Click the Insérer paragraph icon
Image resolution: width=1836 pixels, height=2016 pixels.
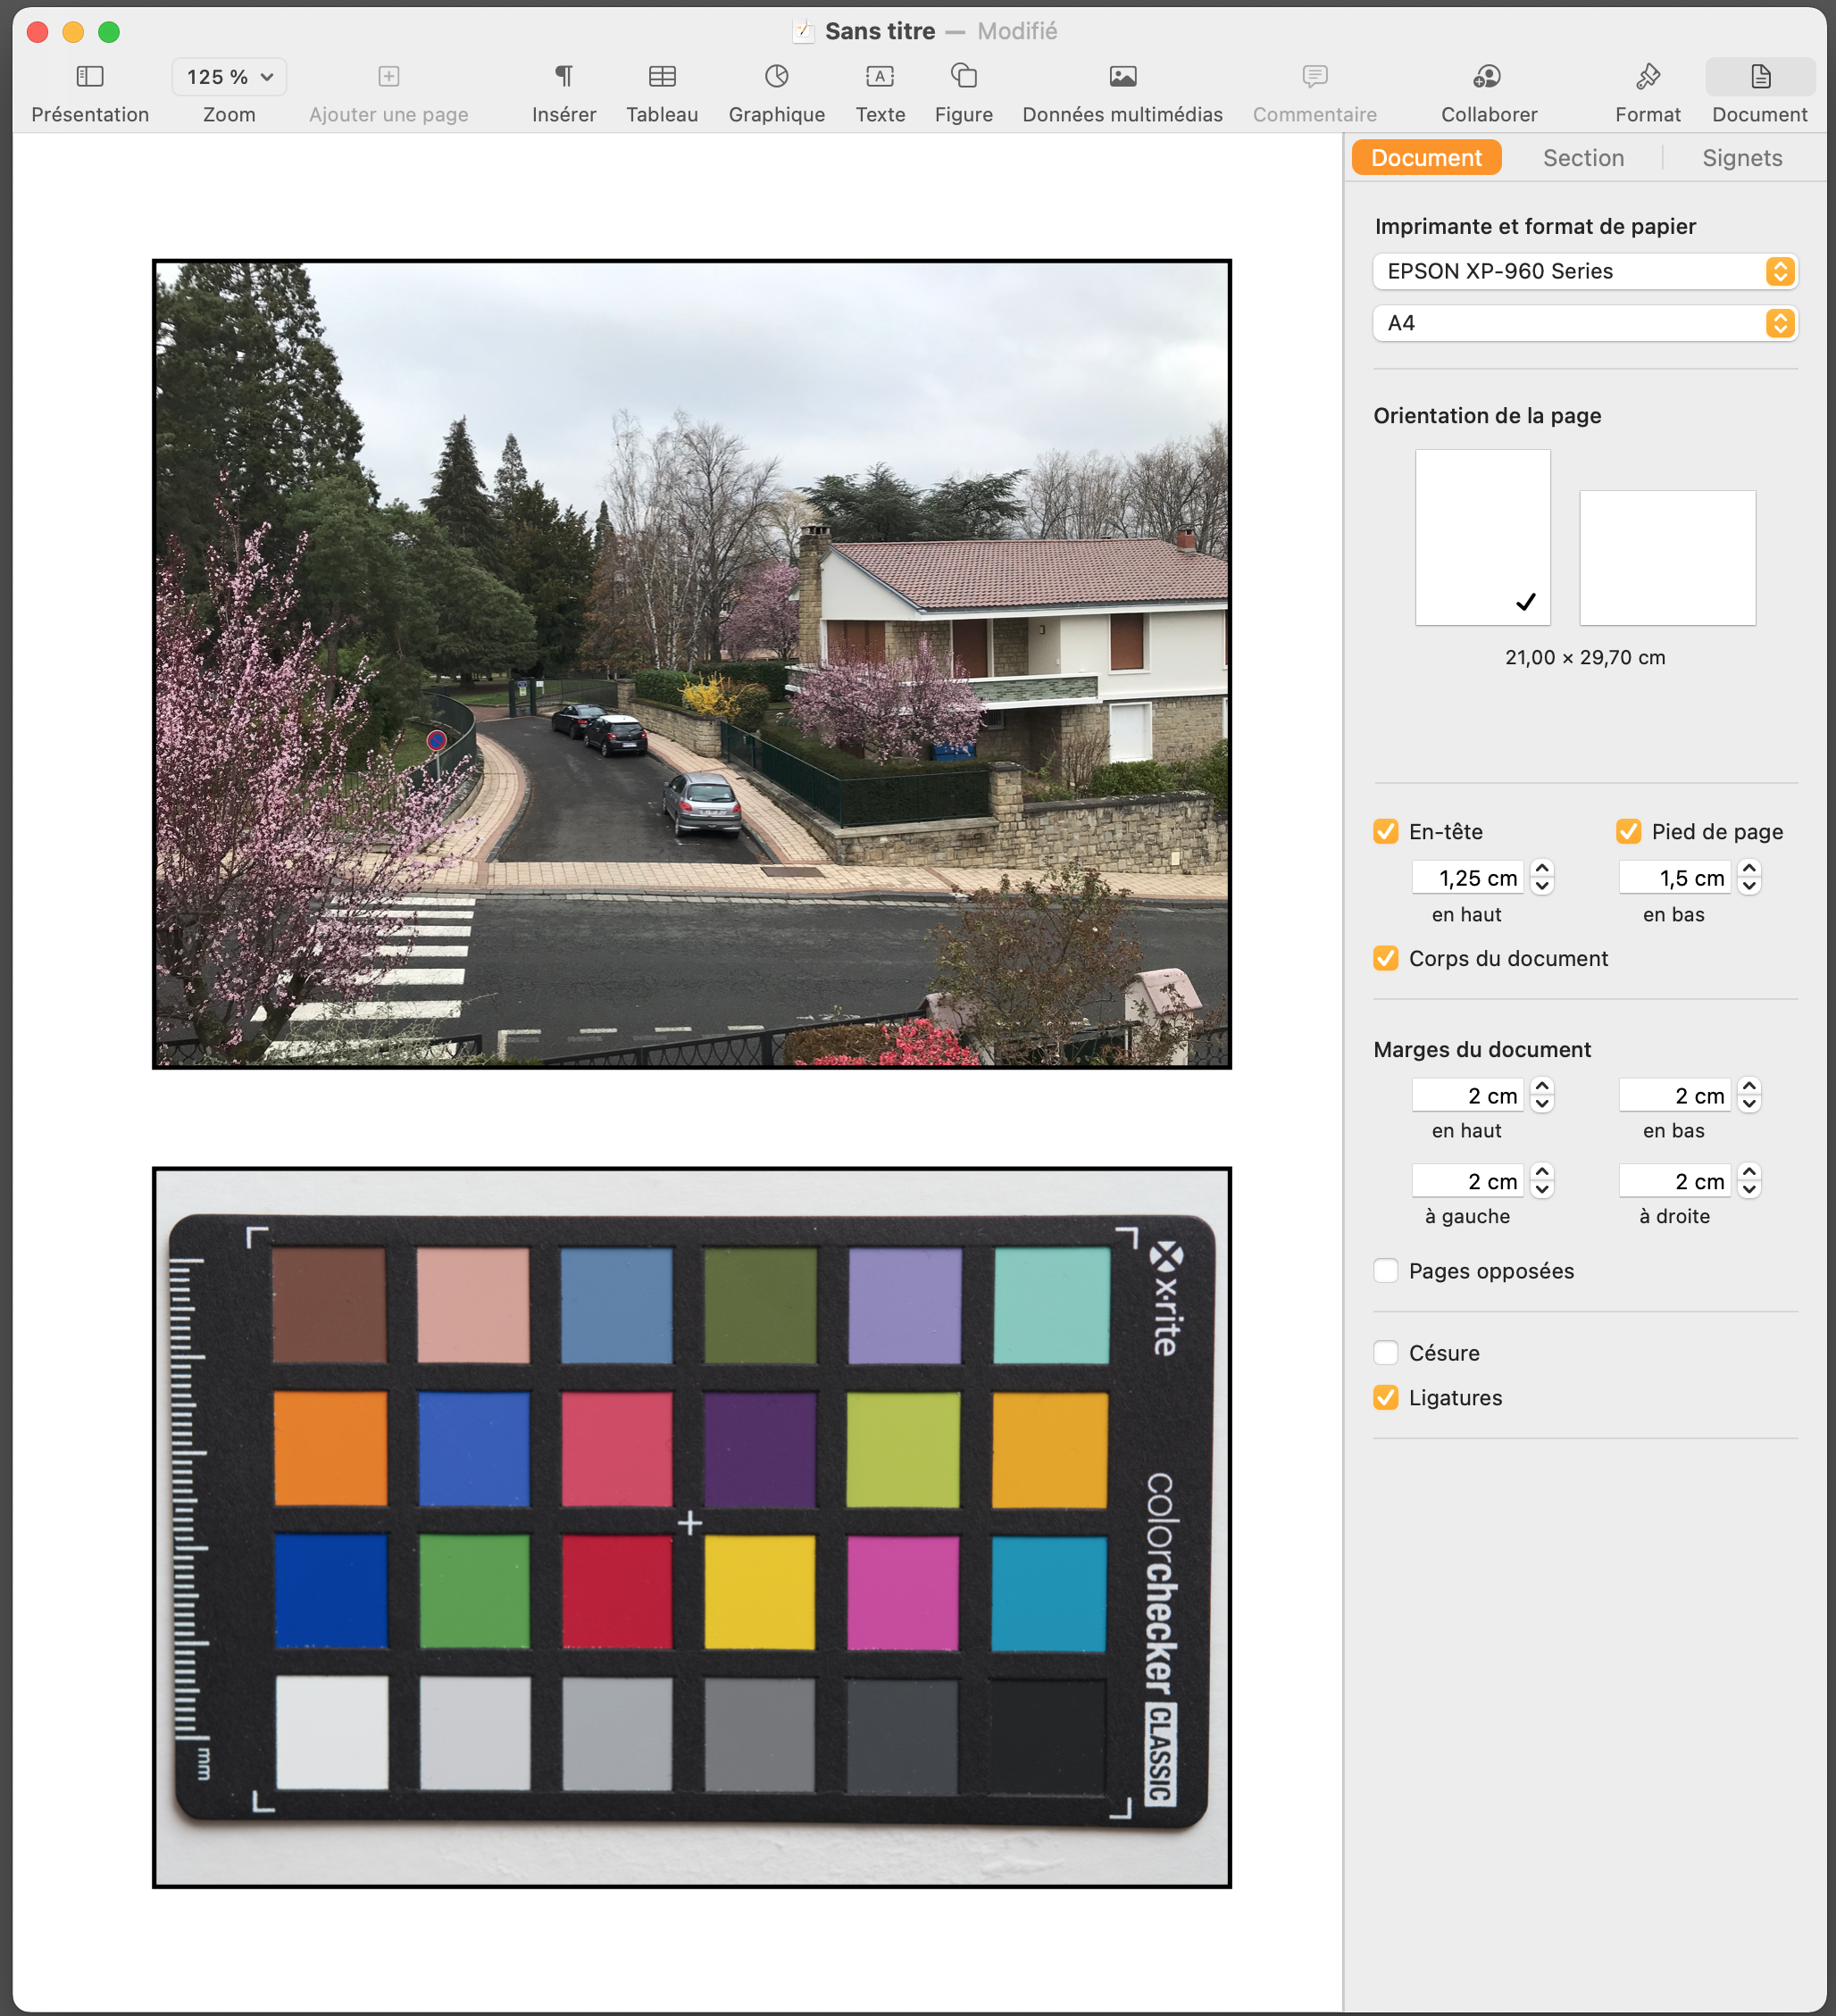564,76
